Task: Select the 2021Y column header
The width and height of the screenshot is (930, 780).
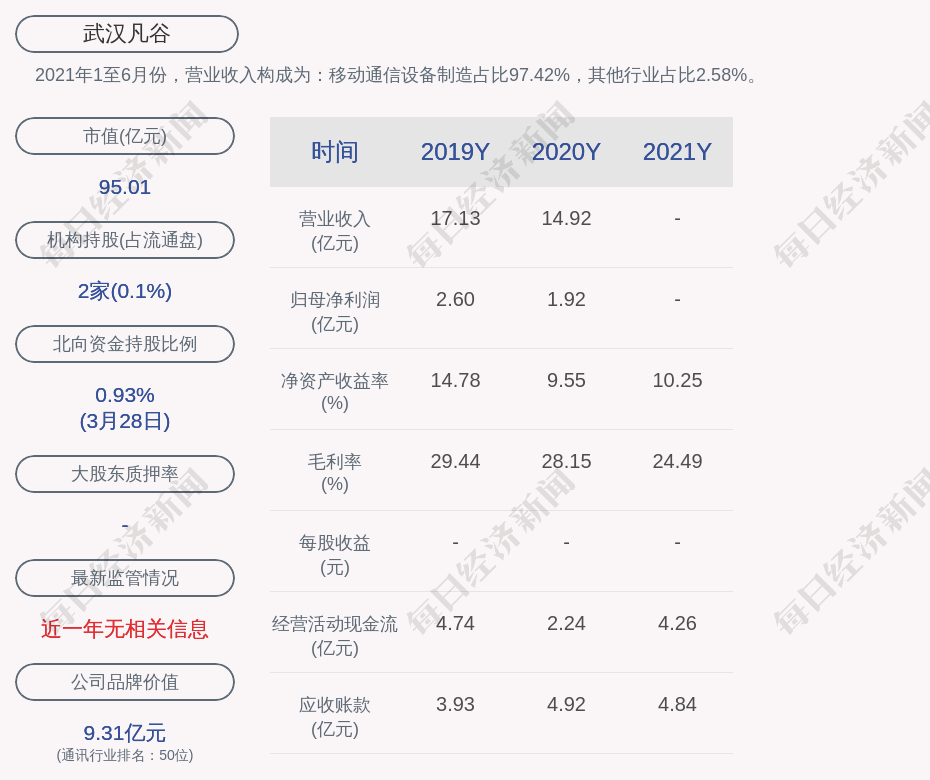Action: (x=677, y=152)
